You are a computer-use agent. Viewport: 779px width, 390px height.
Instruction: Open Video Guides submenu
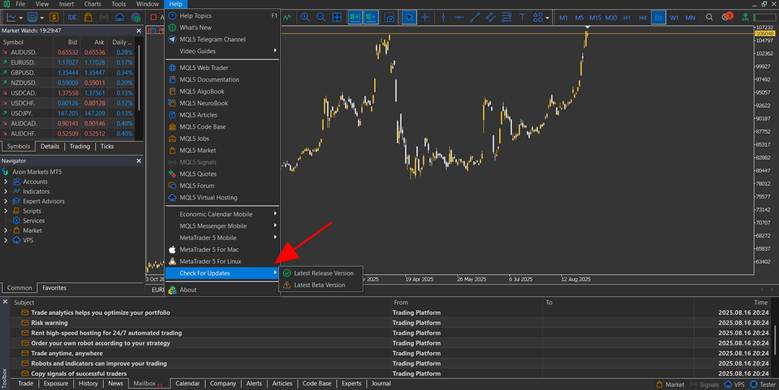(x=222, y=51)
